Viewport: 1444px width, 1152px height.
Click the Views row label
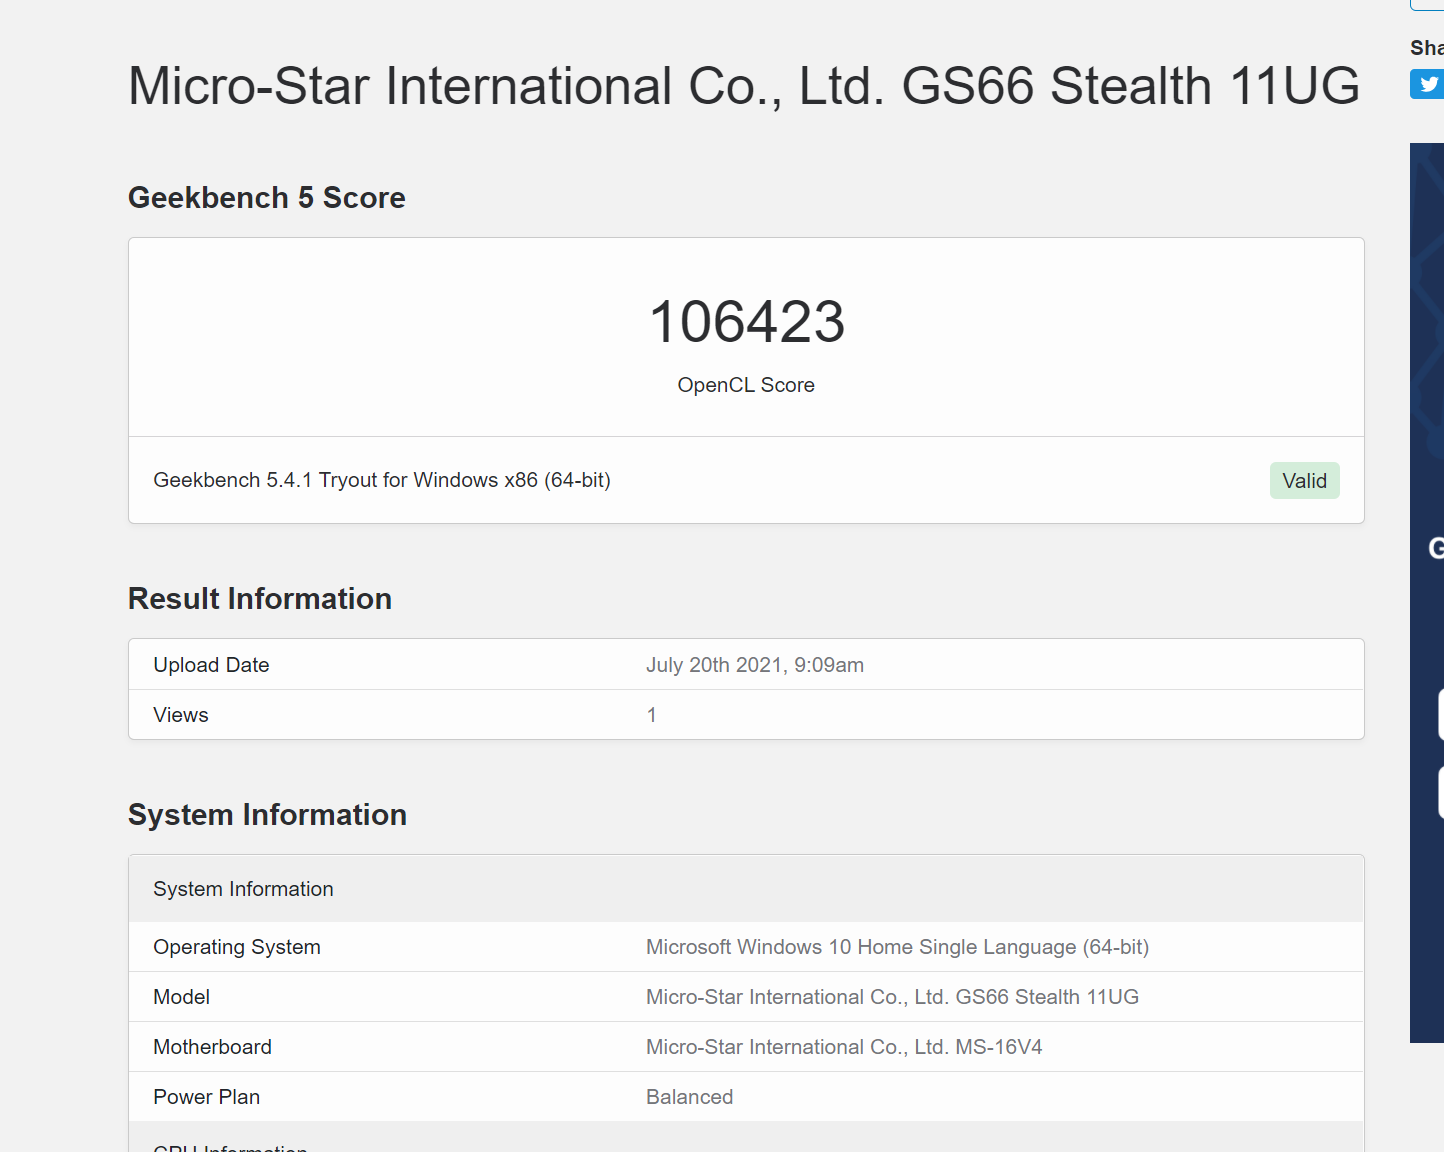tap(181, 715)
